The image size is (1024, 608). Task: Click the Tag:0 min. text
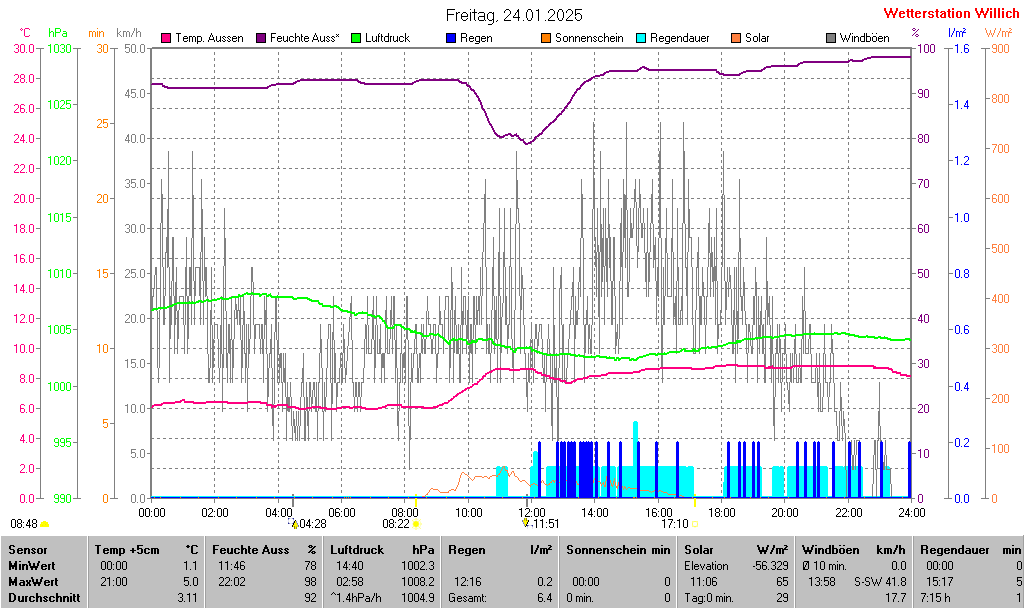(709, 598)
